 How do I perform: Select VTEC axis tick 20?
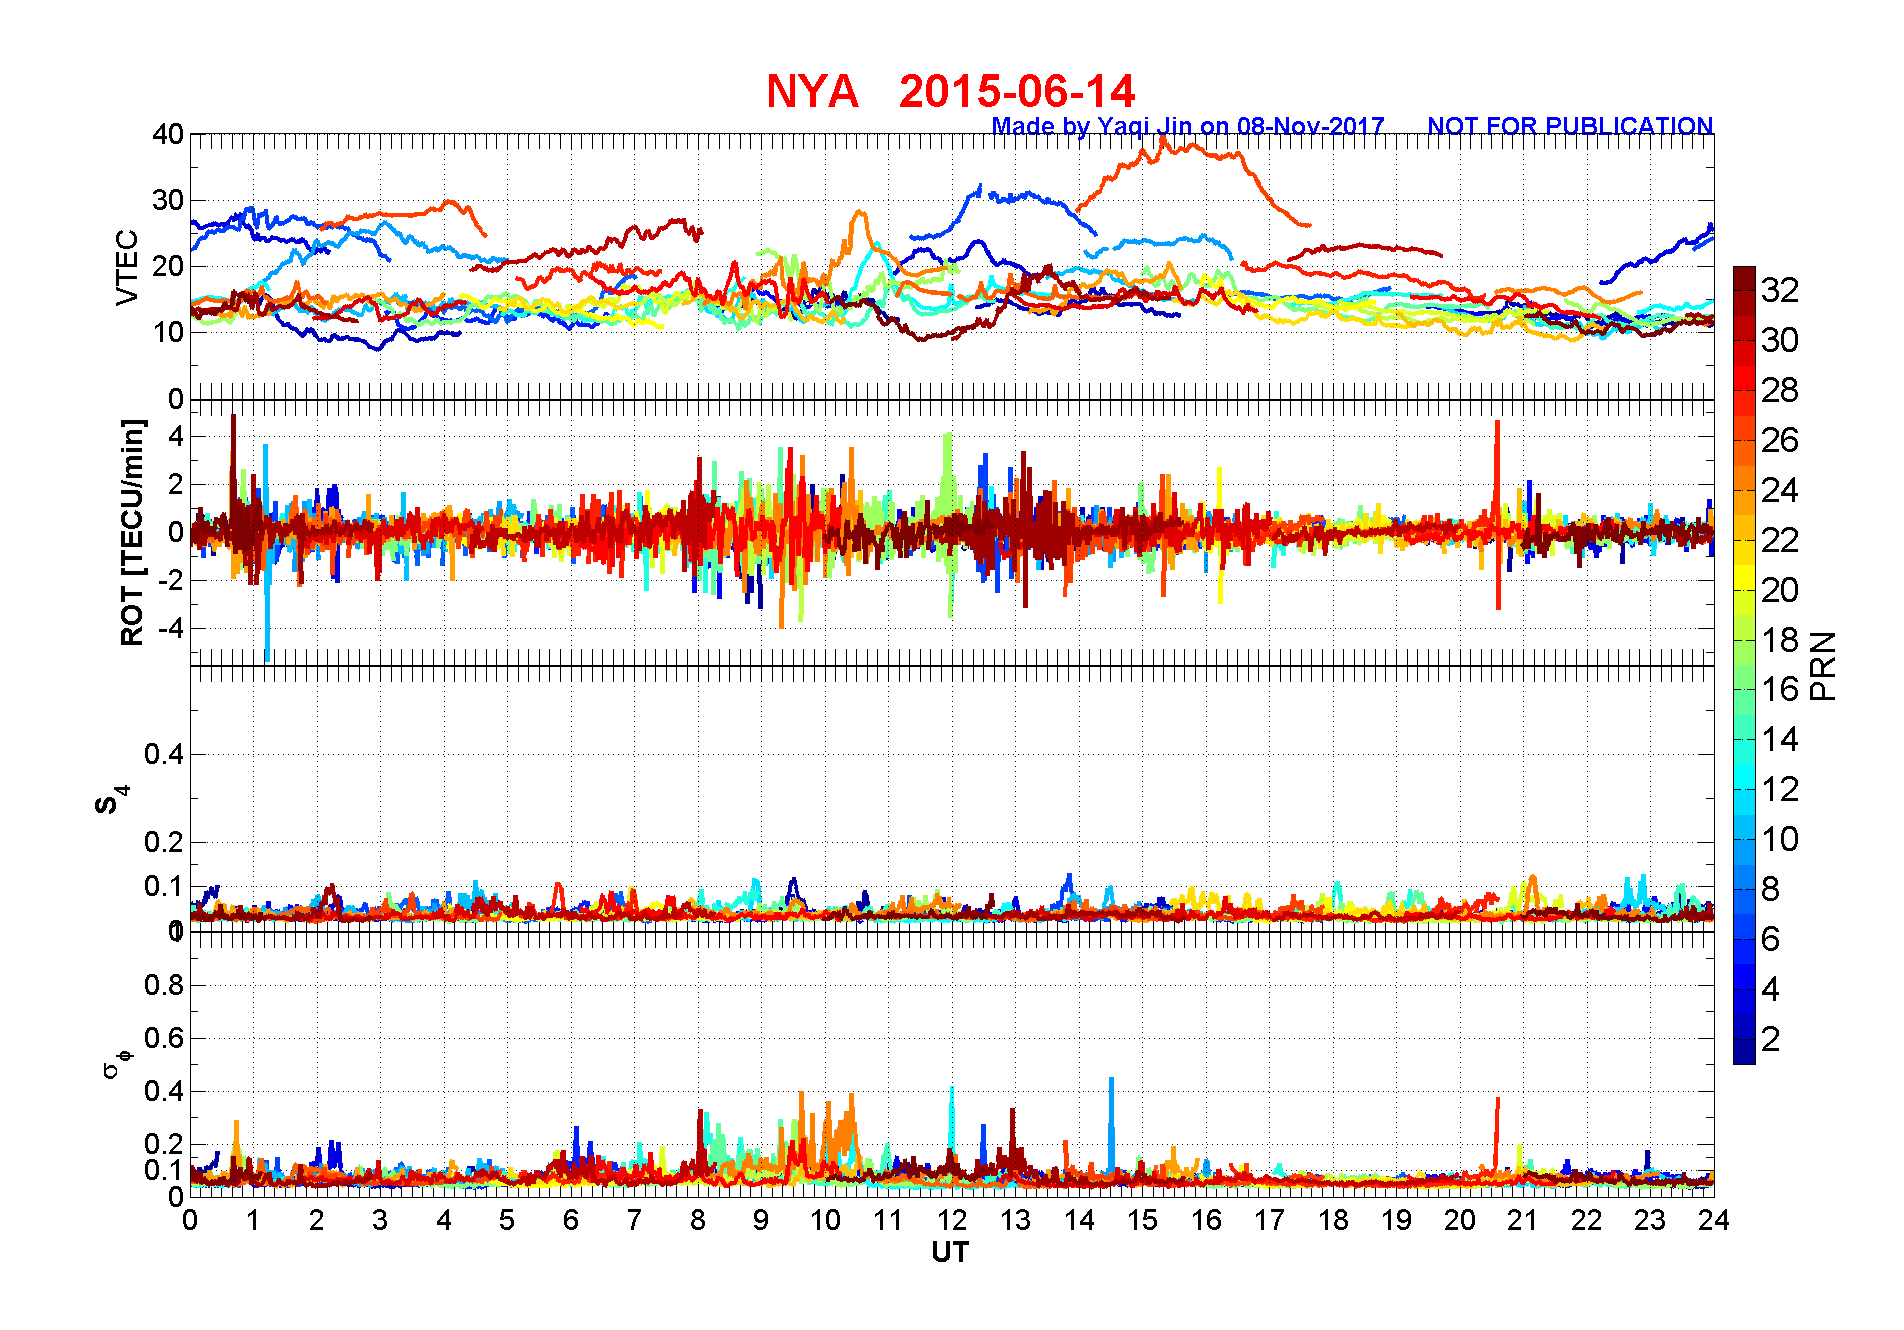click(168, 266)
